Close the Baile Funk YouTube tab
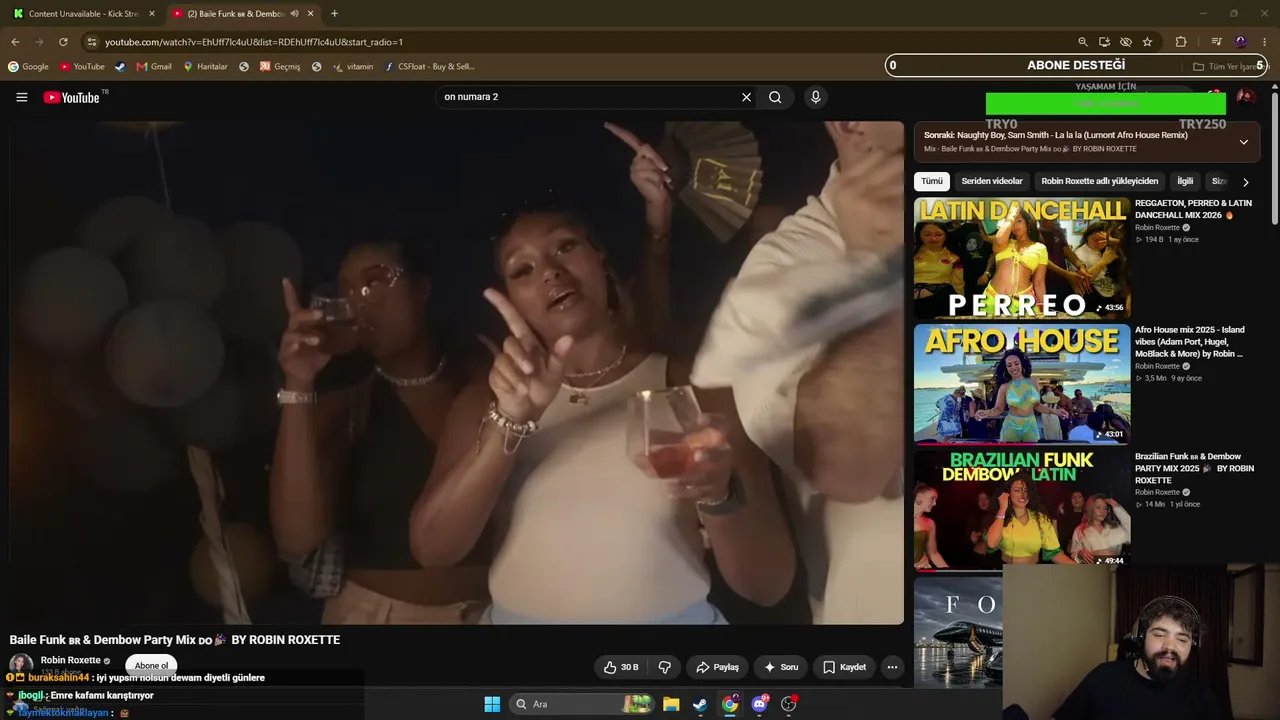 point(311,14)
